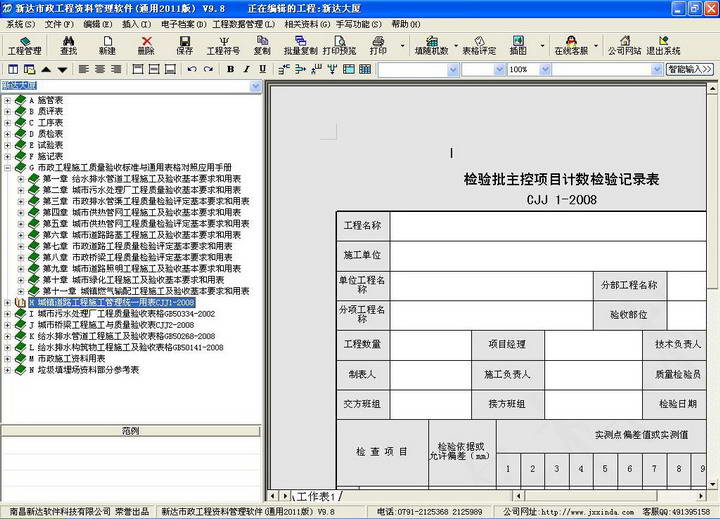Click the 智能输入>> button
Screen dimensions: 720x519
pos(690,69)
